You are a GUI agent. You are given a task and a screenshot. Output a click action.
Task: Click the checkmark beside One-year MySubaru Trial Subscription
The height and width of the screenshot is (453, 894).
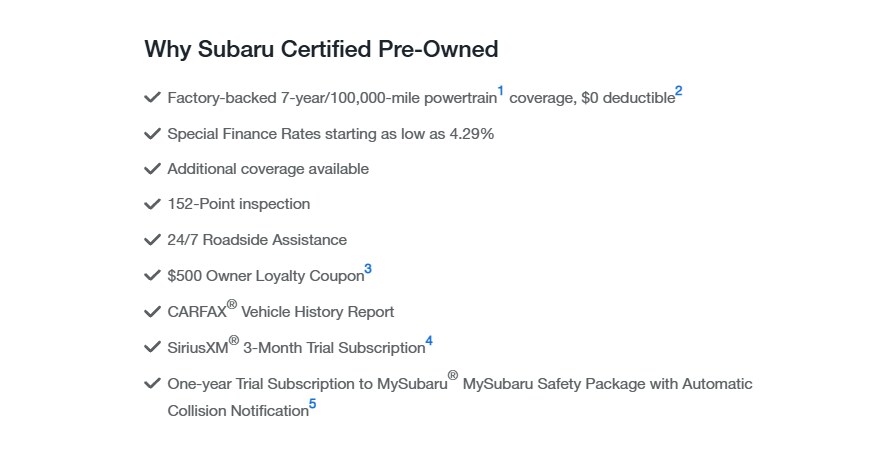point(152,384)
